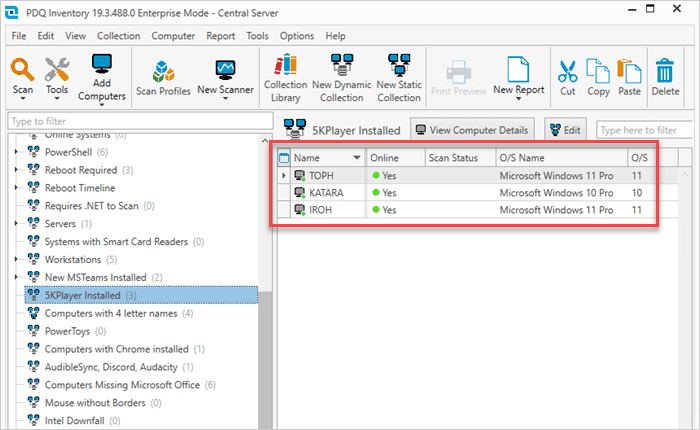The height and width of the screenshot is (430, 700).
Task: Click View Computer Details button
Action: point(472,130)
